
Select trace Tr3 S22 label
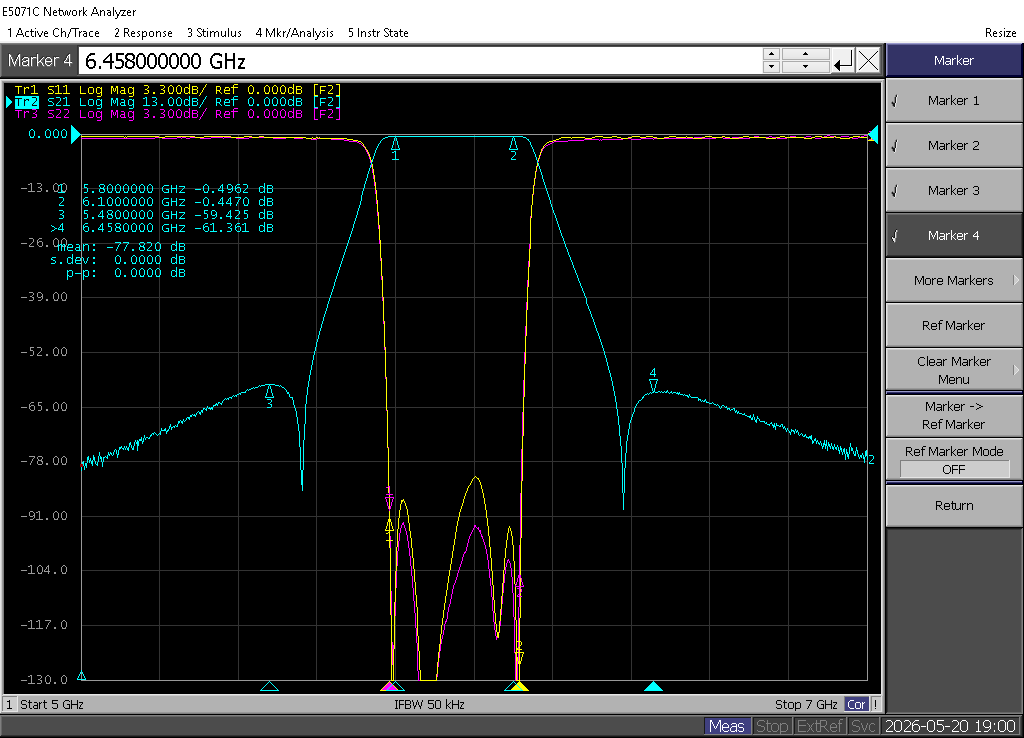(x=178, y=114)
